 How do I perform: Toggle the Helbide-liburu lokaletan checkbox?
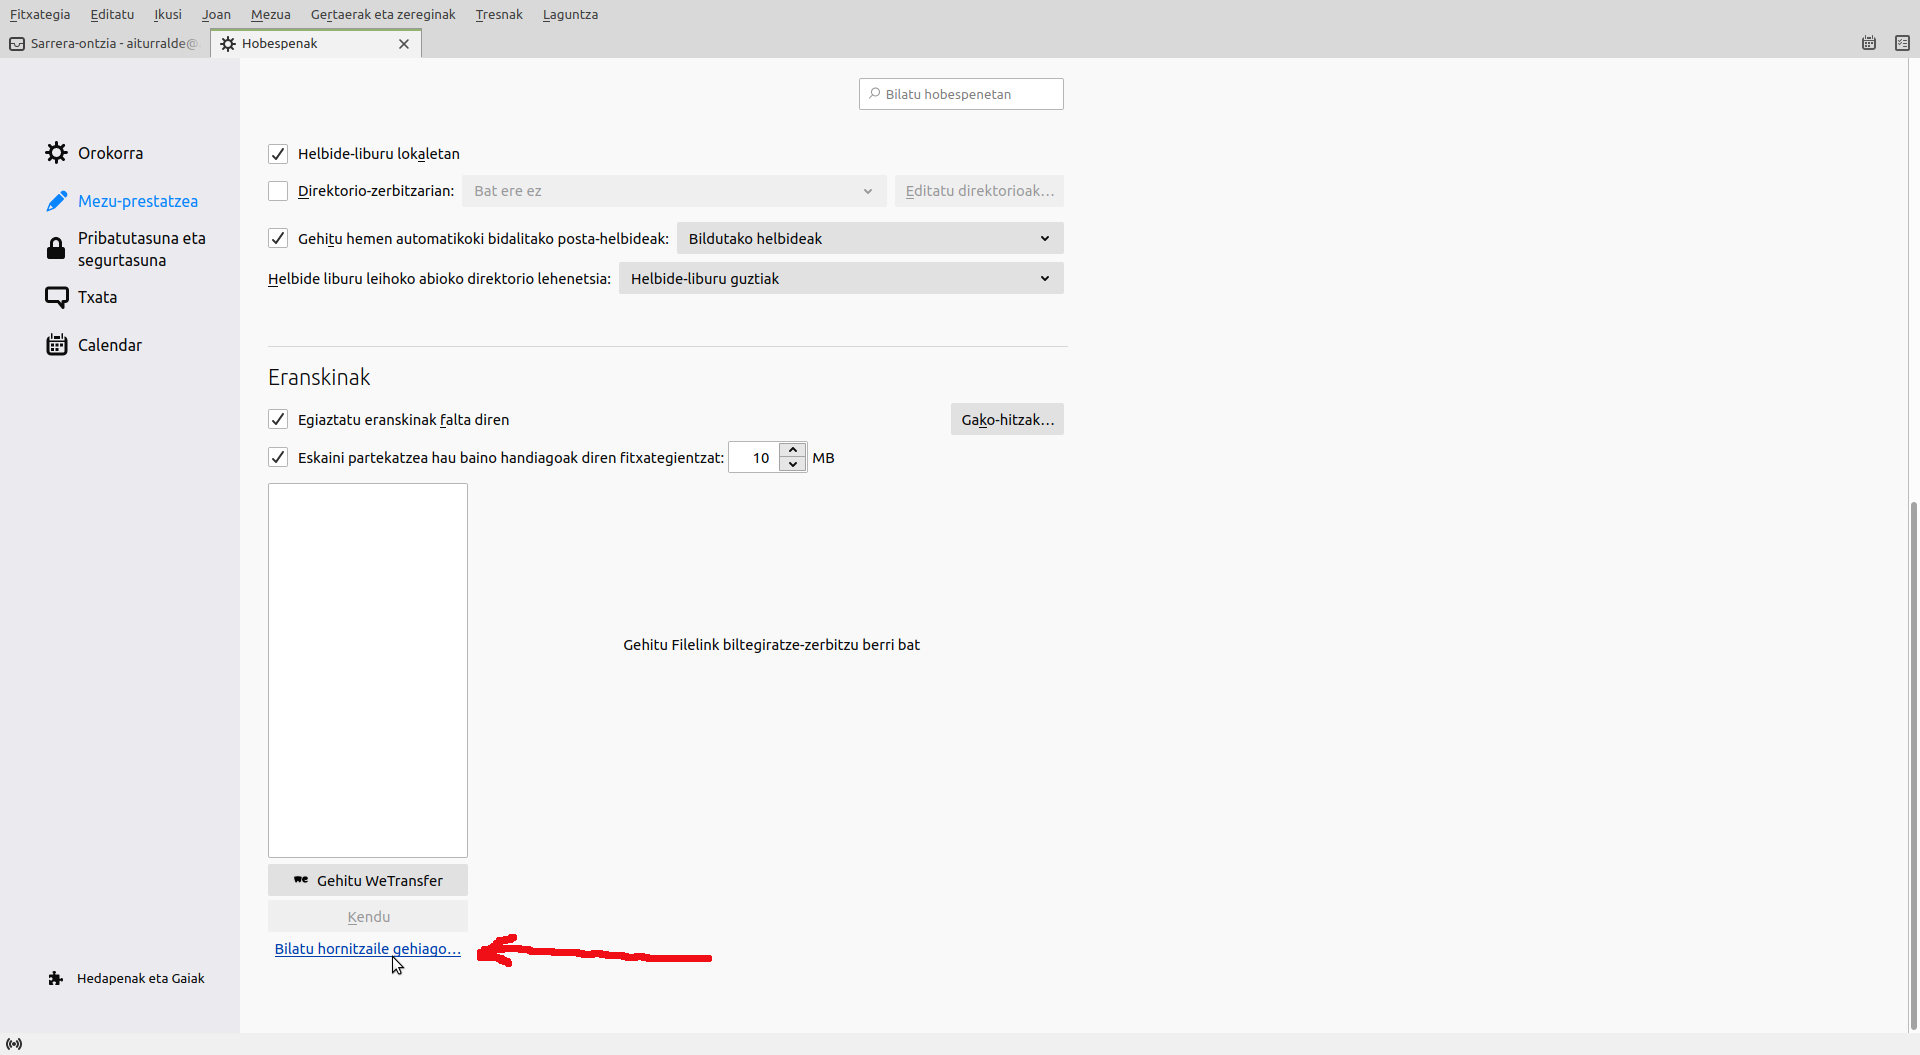point(278,154)
